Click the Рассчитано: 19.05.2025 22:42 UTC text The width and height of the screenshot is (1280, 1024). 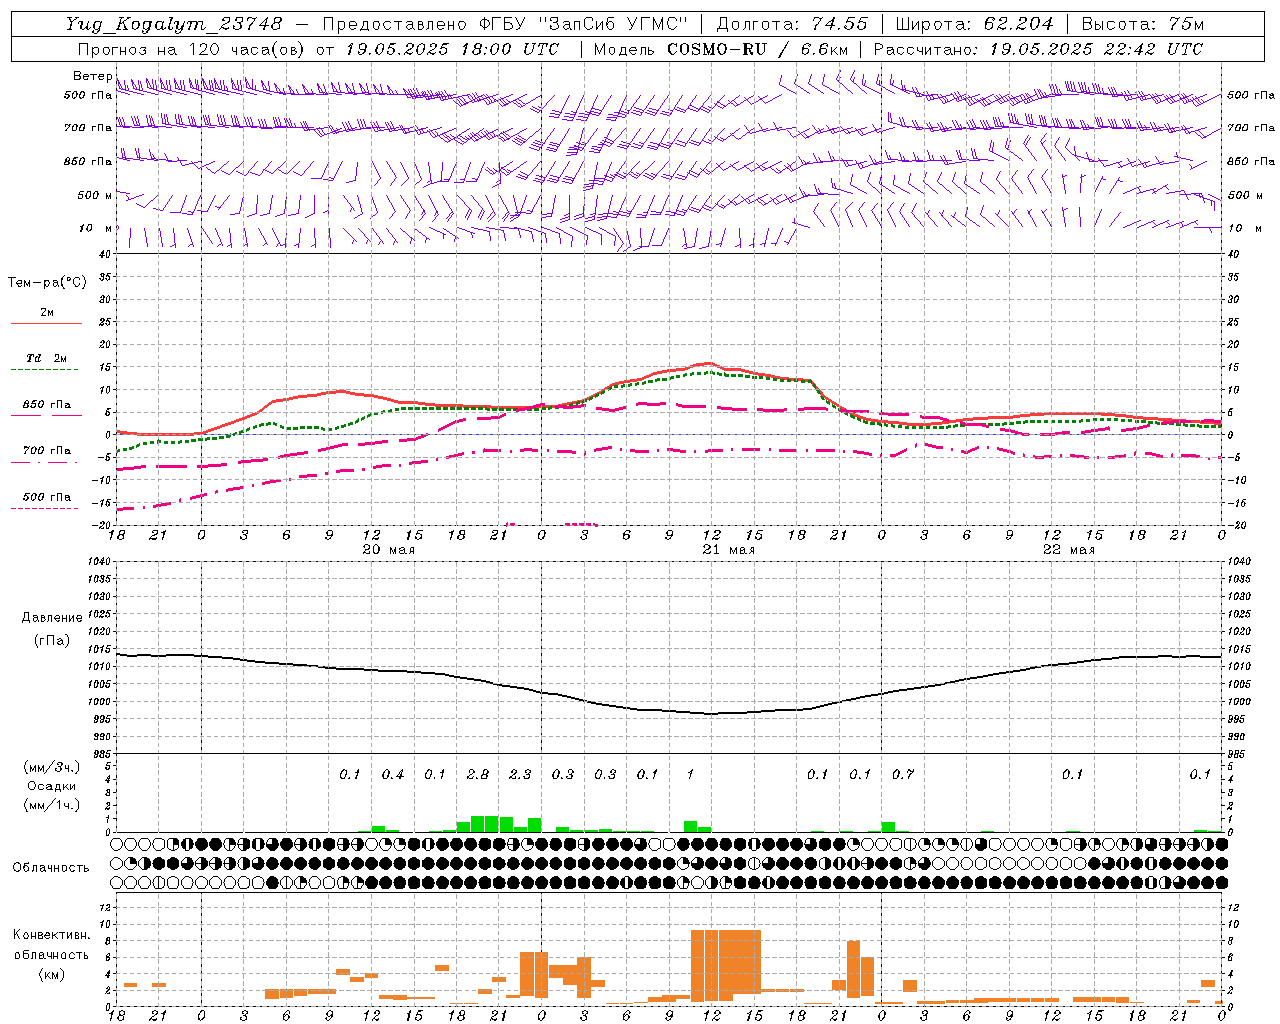[x=1038, y=49]
